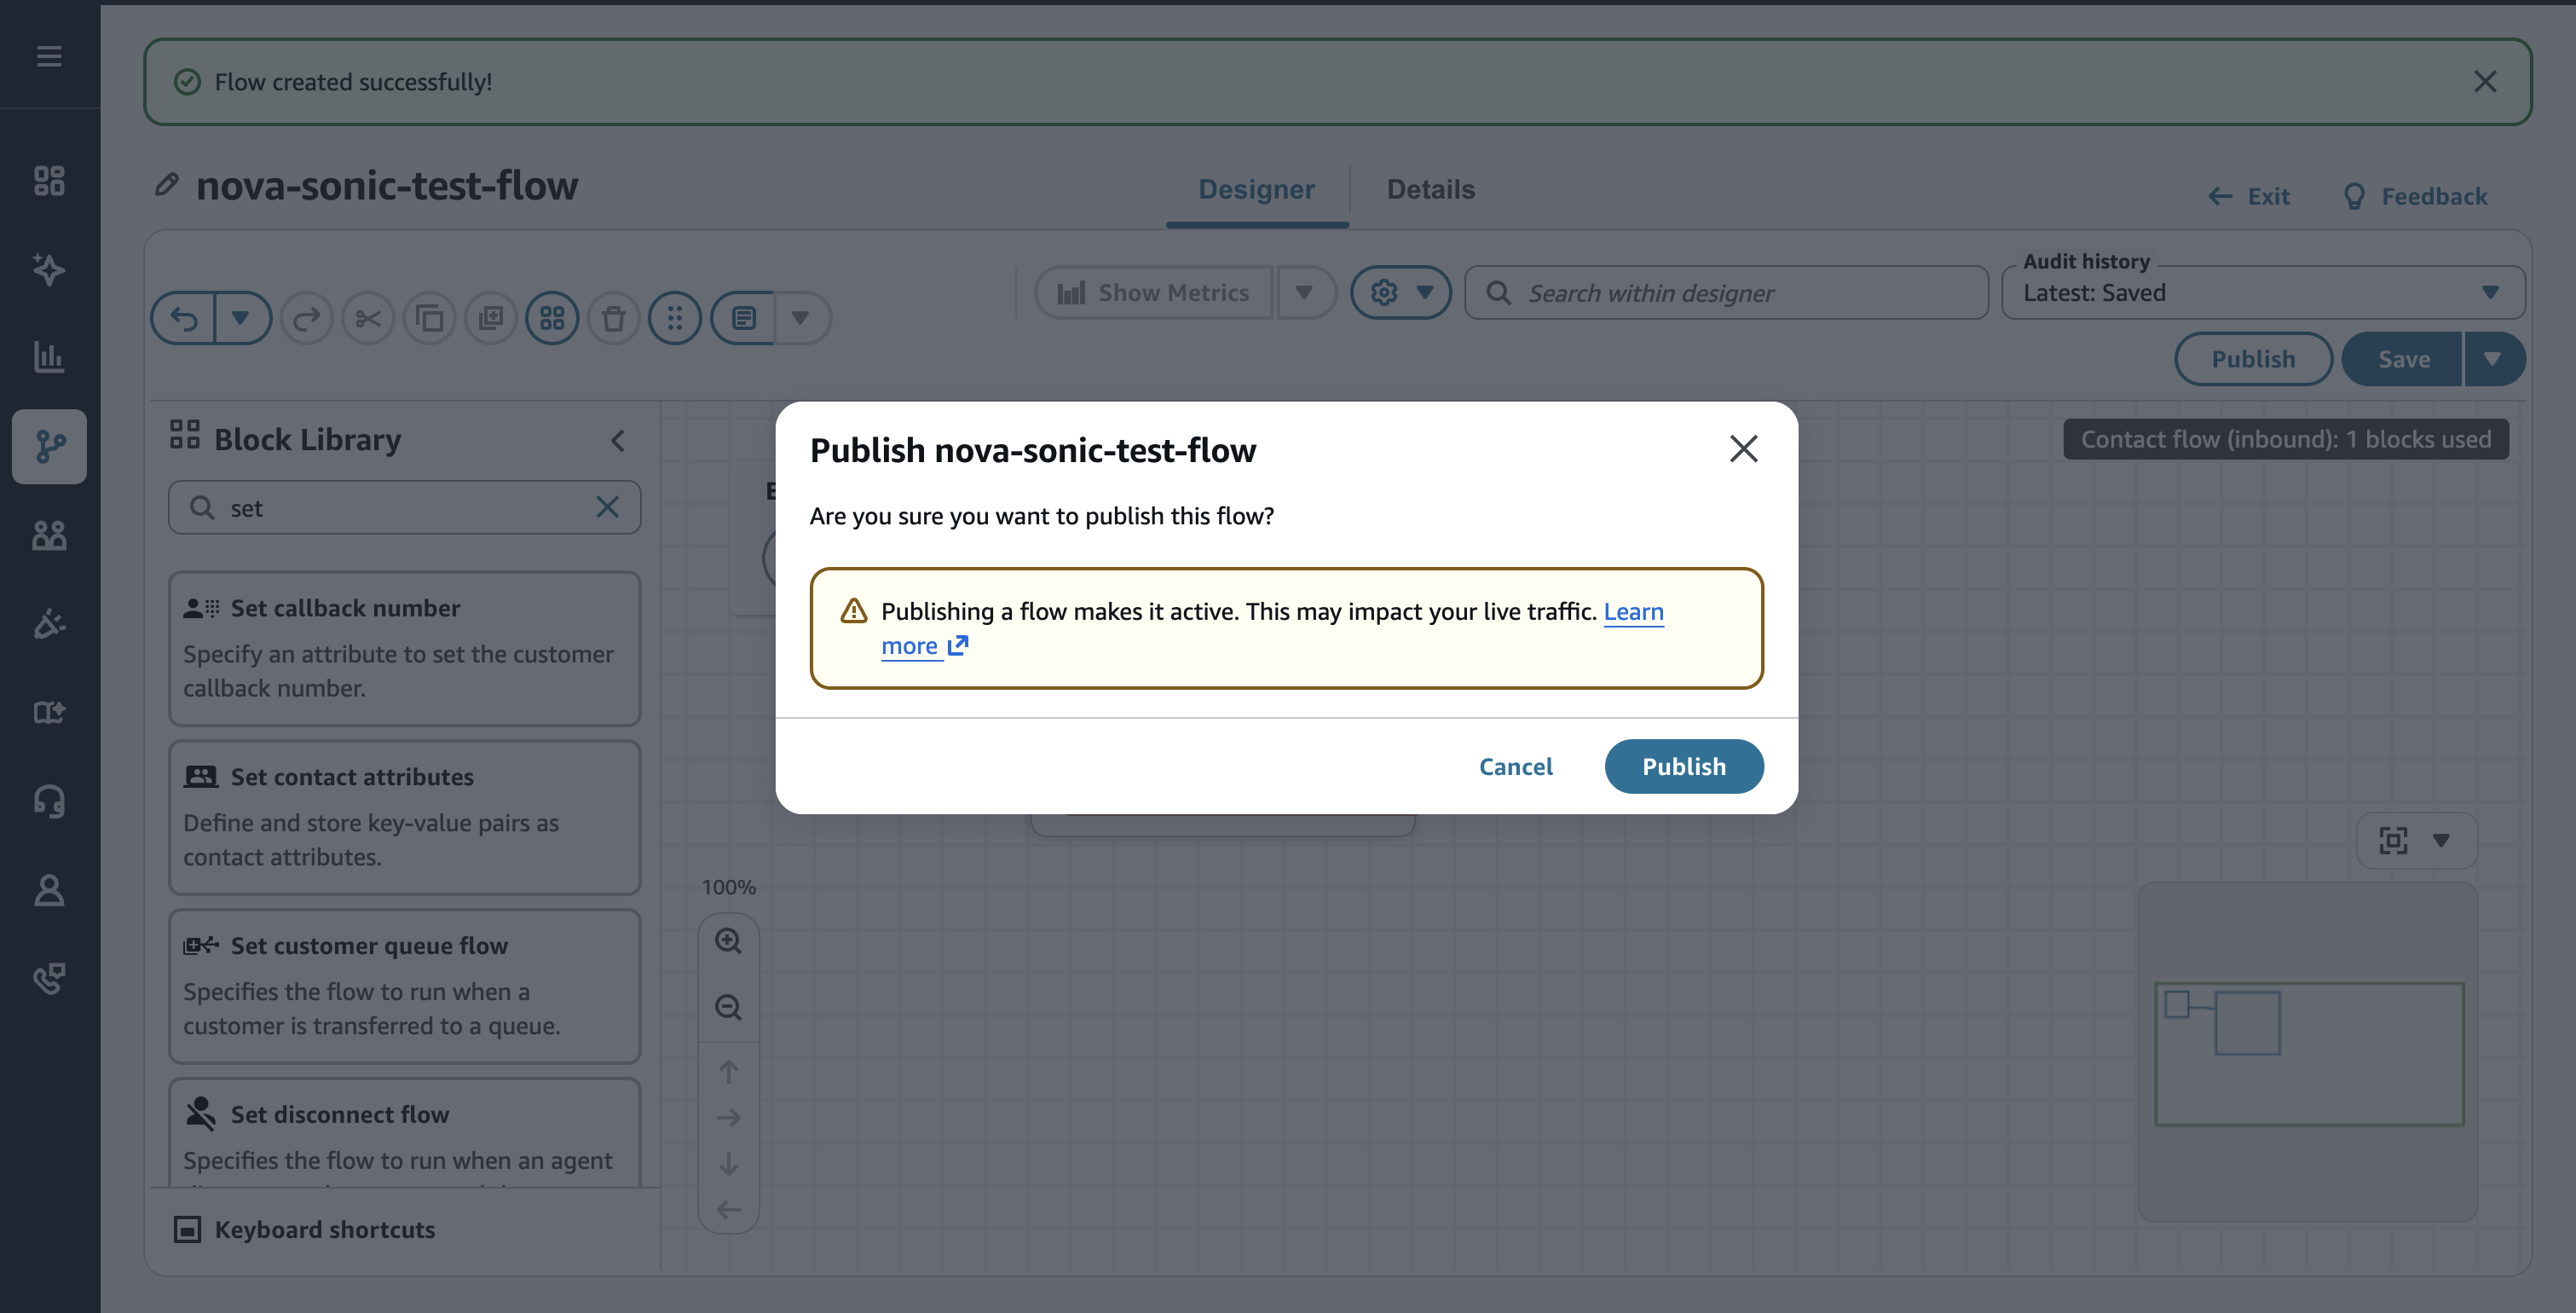Open the Audit history dropdown
This screenshot has width=2576, height=1313.
(2262, 293)
